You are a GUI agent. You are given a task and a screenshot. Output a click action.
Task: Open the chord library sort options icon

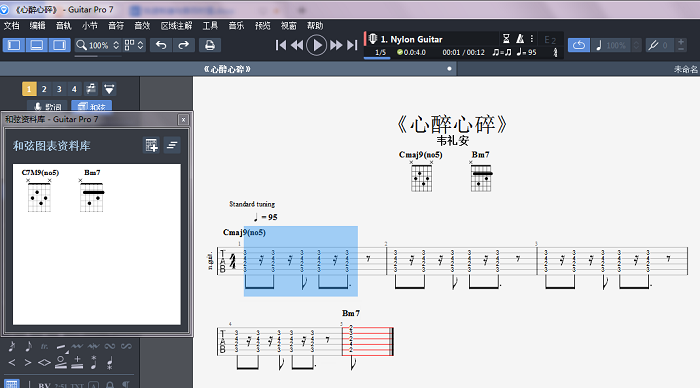click(x=172, y=145)
